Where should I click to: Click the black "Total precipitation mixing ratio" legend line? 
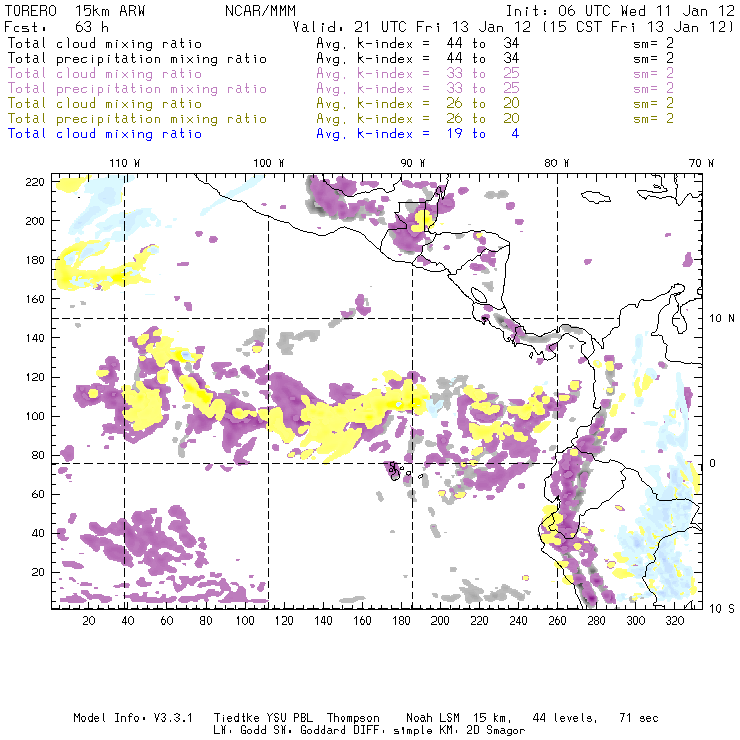pos(137,59)
